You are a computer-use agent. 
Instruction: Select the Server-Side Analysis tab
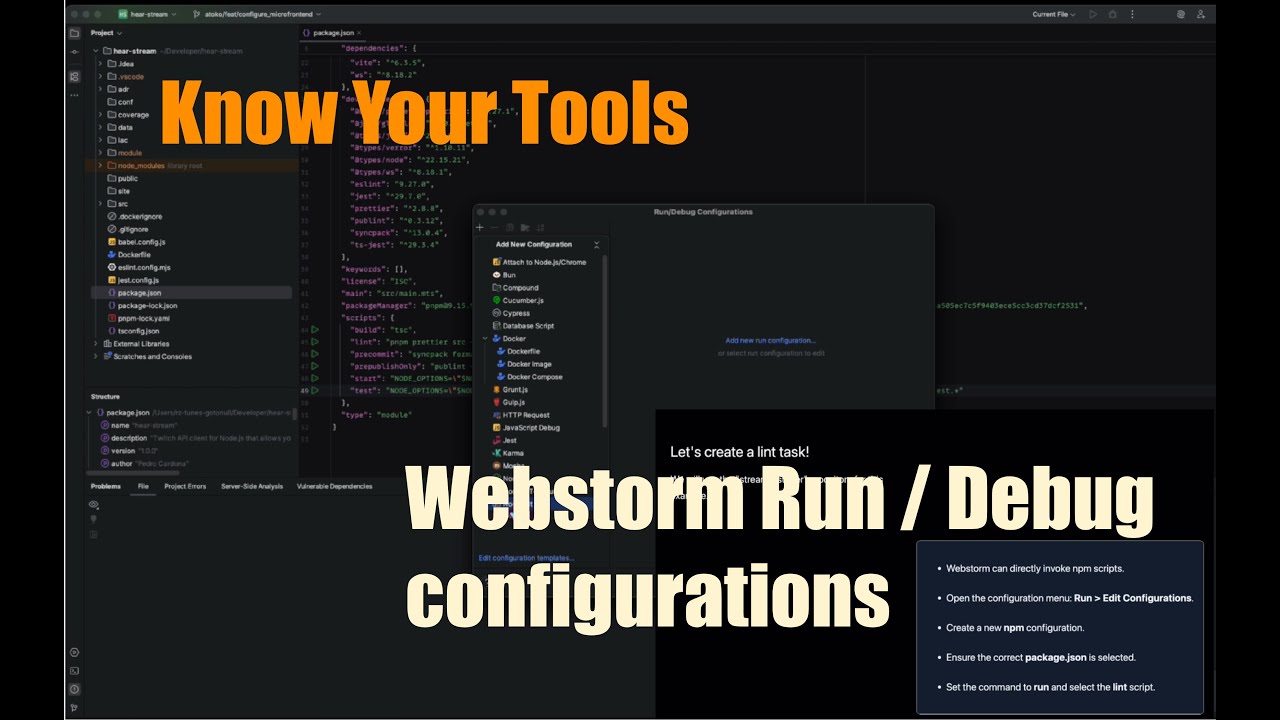coord(252,486)
